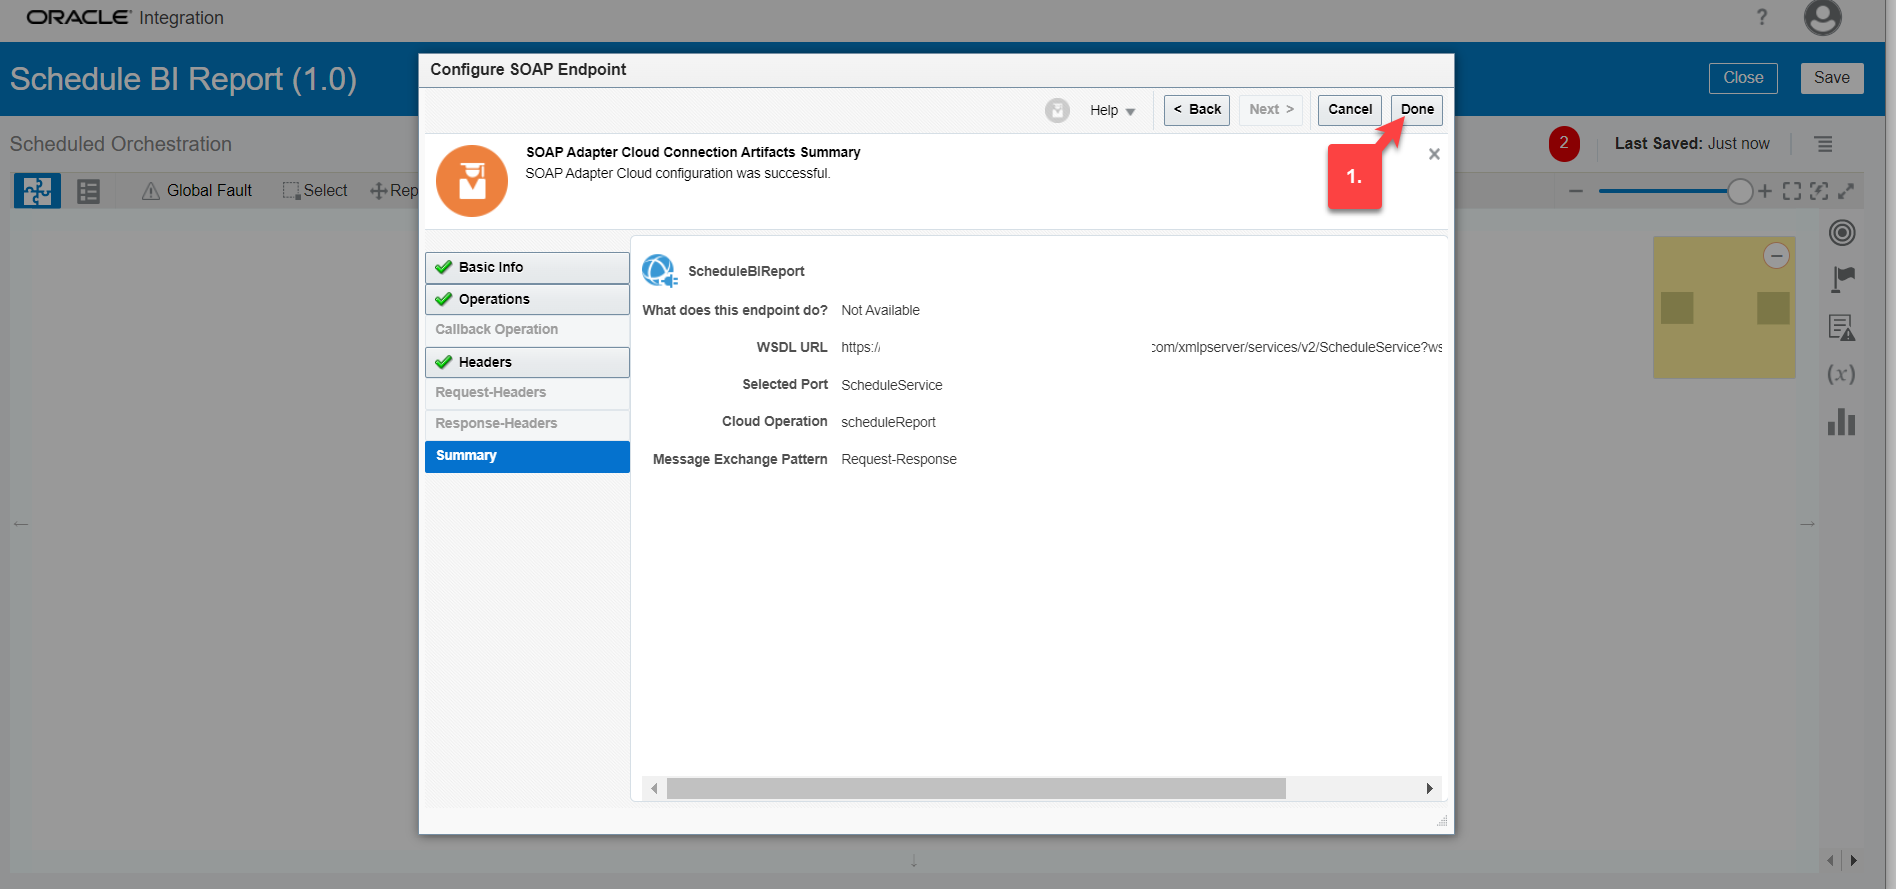Dismiss the summary banner with X
This screenshot has width=1896, height=889.
1434,154
